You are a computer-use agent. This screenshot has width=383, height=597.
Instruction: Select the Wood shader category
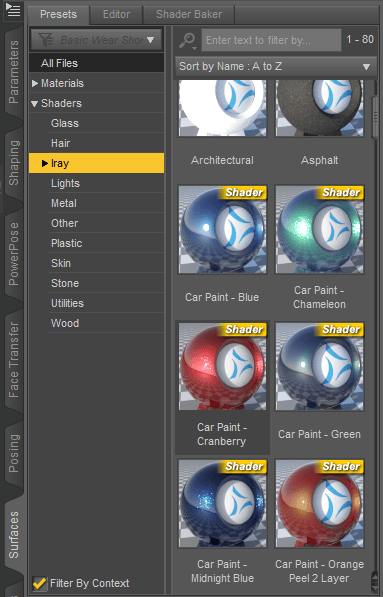(x=107, y=323)
